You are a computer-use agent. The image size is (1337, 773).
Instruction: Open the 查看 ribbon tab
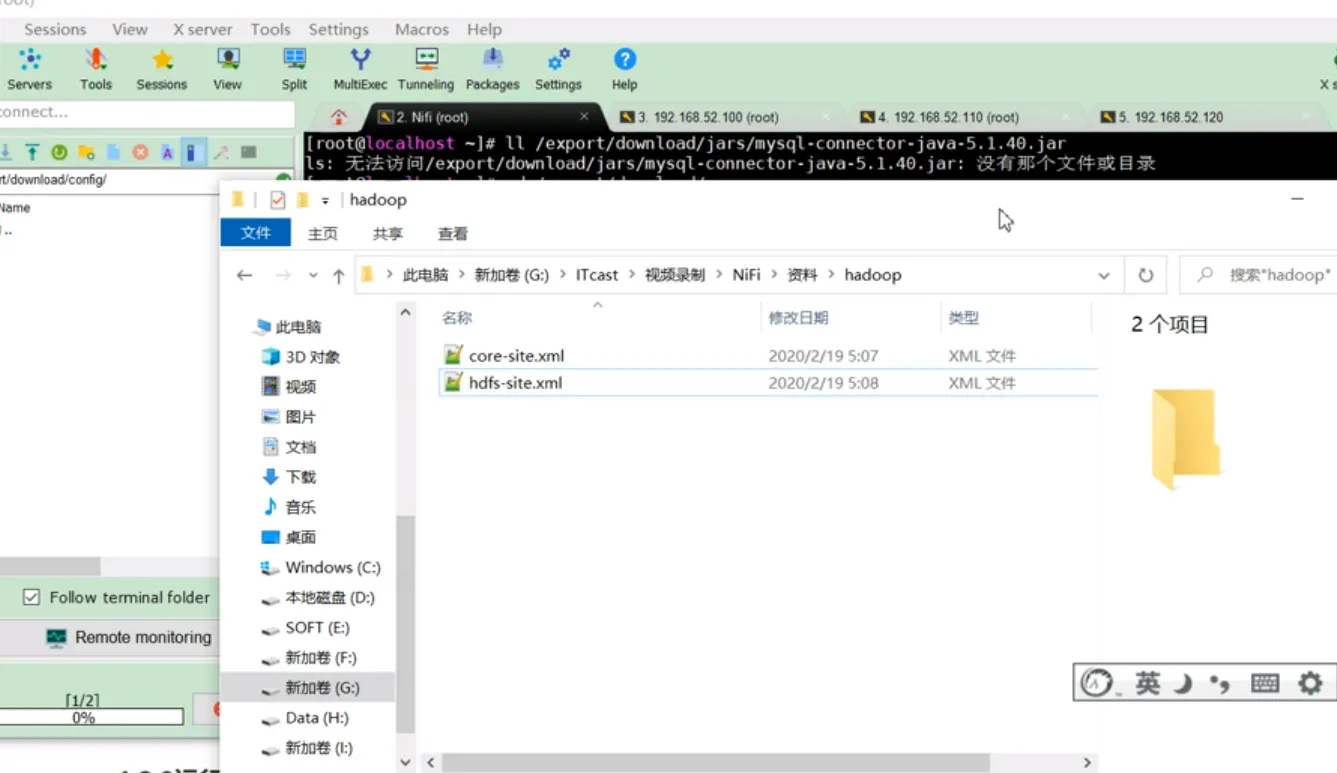[453, 233]
